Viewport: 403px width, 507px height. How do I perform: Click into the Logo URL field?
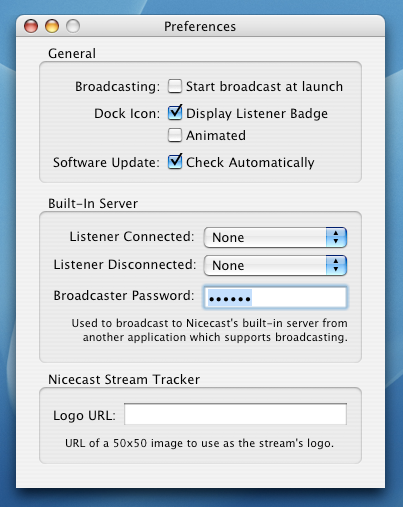(235, 414)
